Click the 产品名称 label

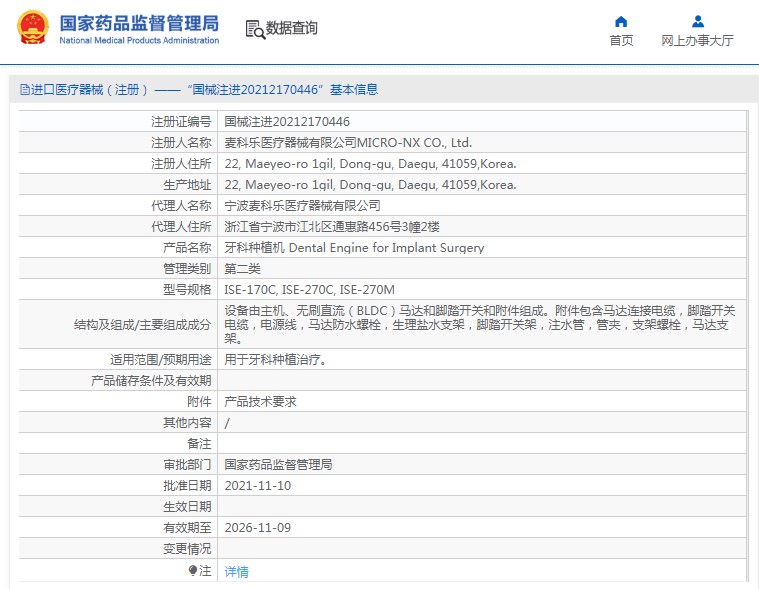click(x=187, y=247)
